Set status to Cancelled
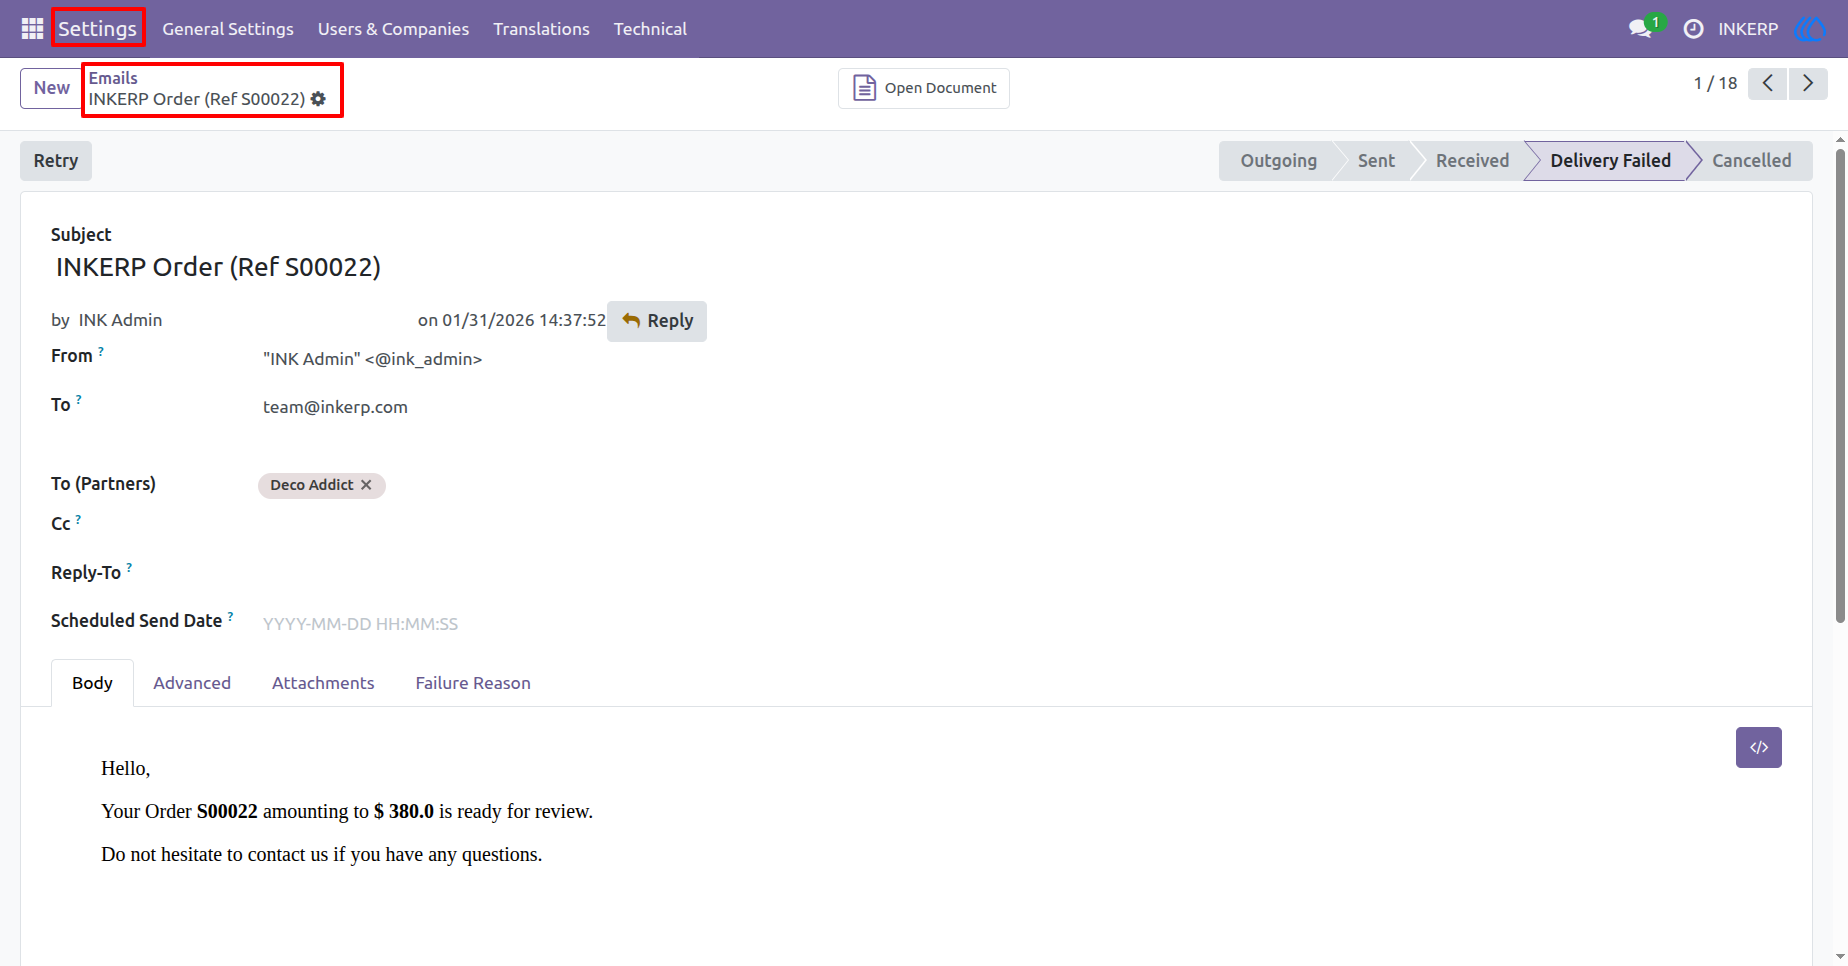The image size is (1848, 966). [x=1751, y=161]
